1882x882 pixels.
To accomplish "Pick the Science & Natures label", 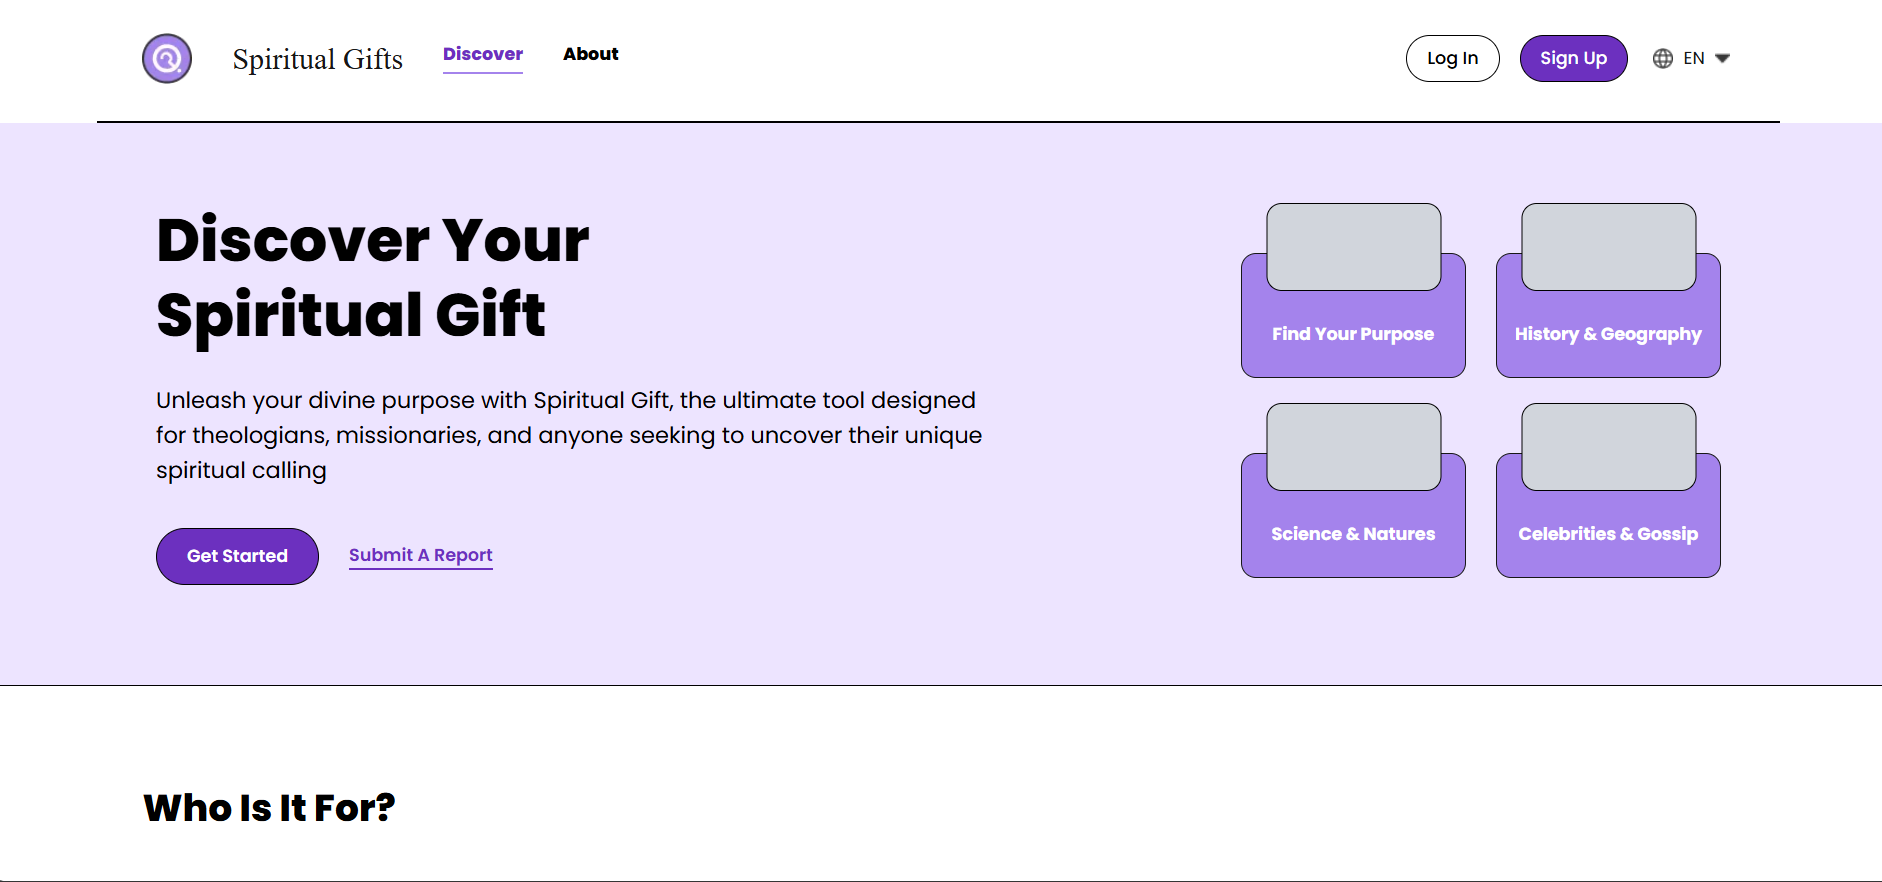I will (1352, 534).
